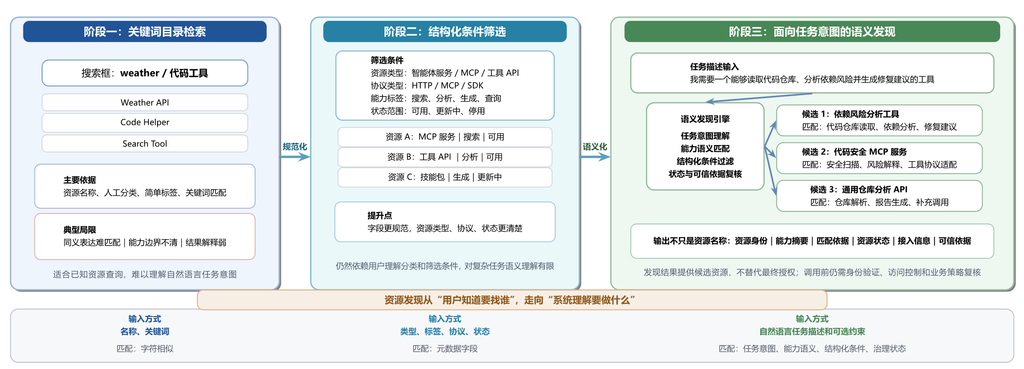Select row 资源 C：技能包 | 生成 | 更新中
This screenshot has width=1024, height=369.
(x=445, y=177)
